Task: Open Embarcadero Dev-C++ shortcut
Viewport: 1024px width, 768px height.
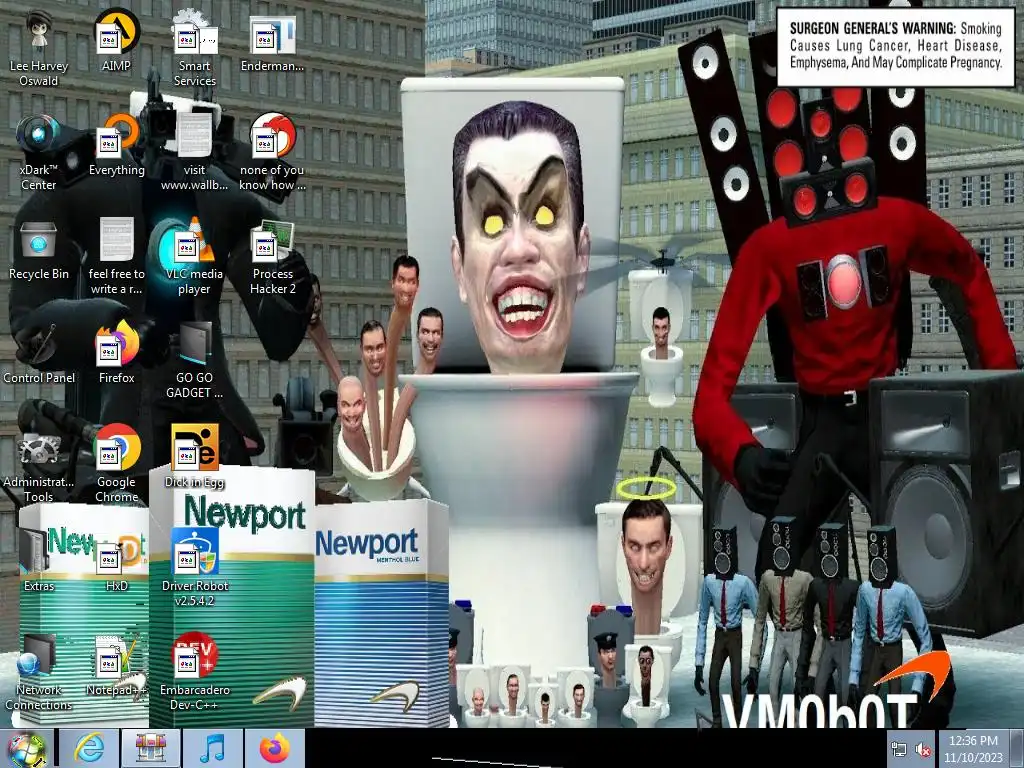Action: click(x=195, y=672)
